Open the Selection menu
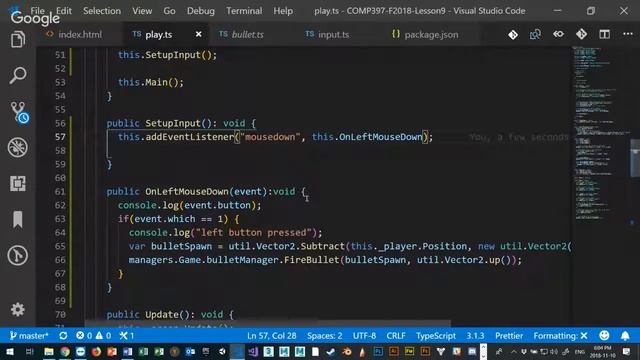 point(102,11)
